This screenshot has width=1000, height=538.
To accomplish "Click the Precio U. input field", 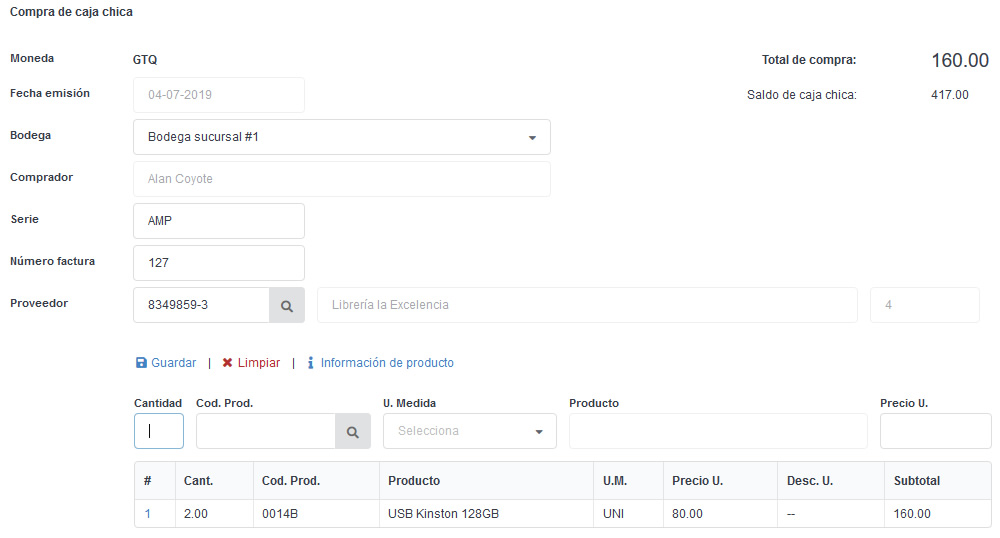I will [x=935, y=431].
